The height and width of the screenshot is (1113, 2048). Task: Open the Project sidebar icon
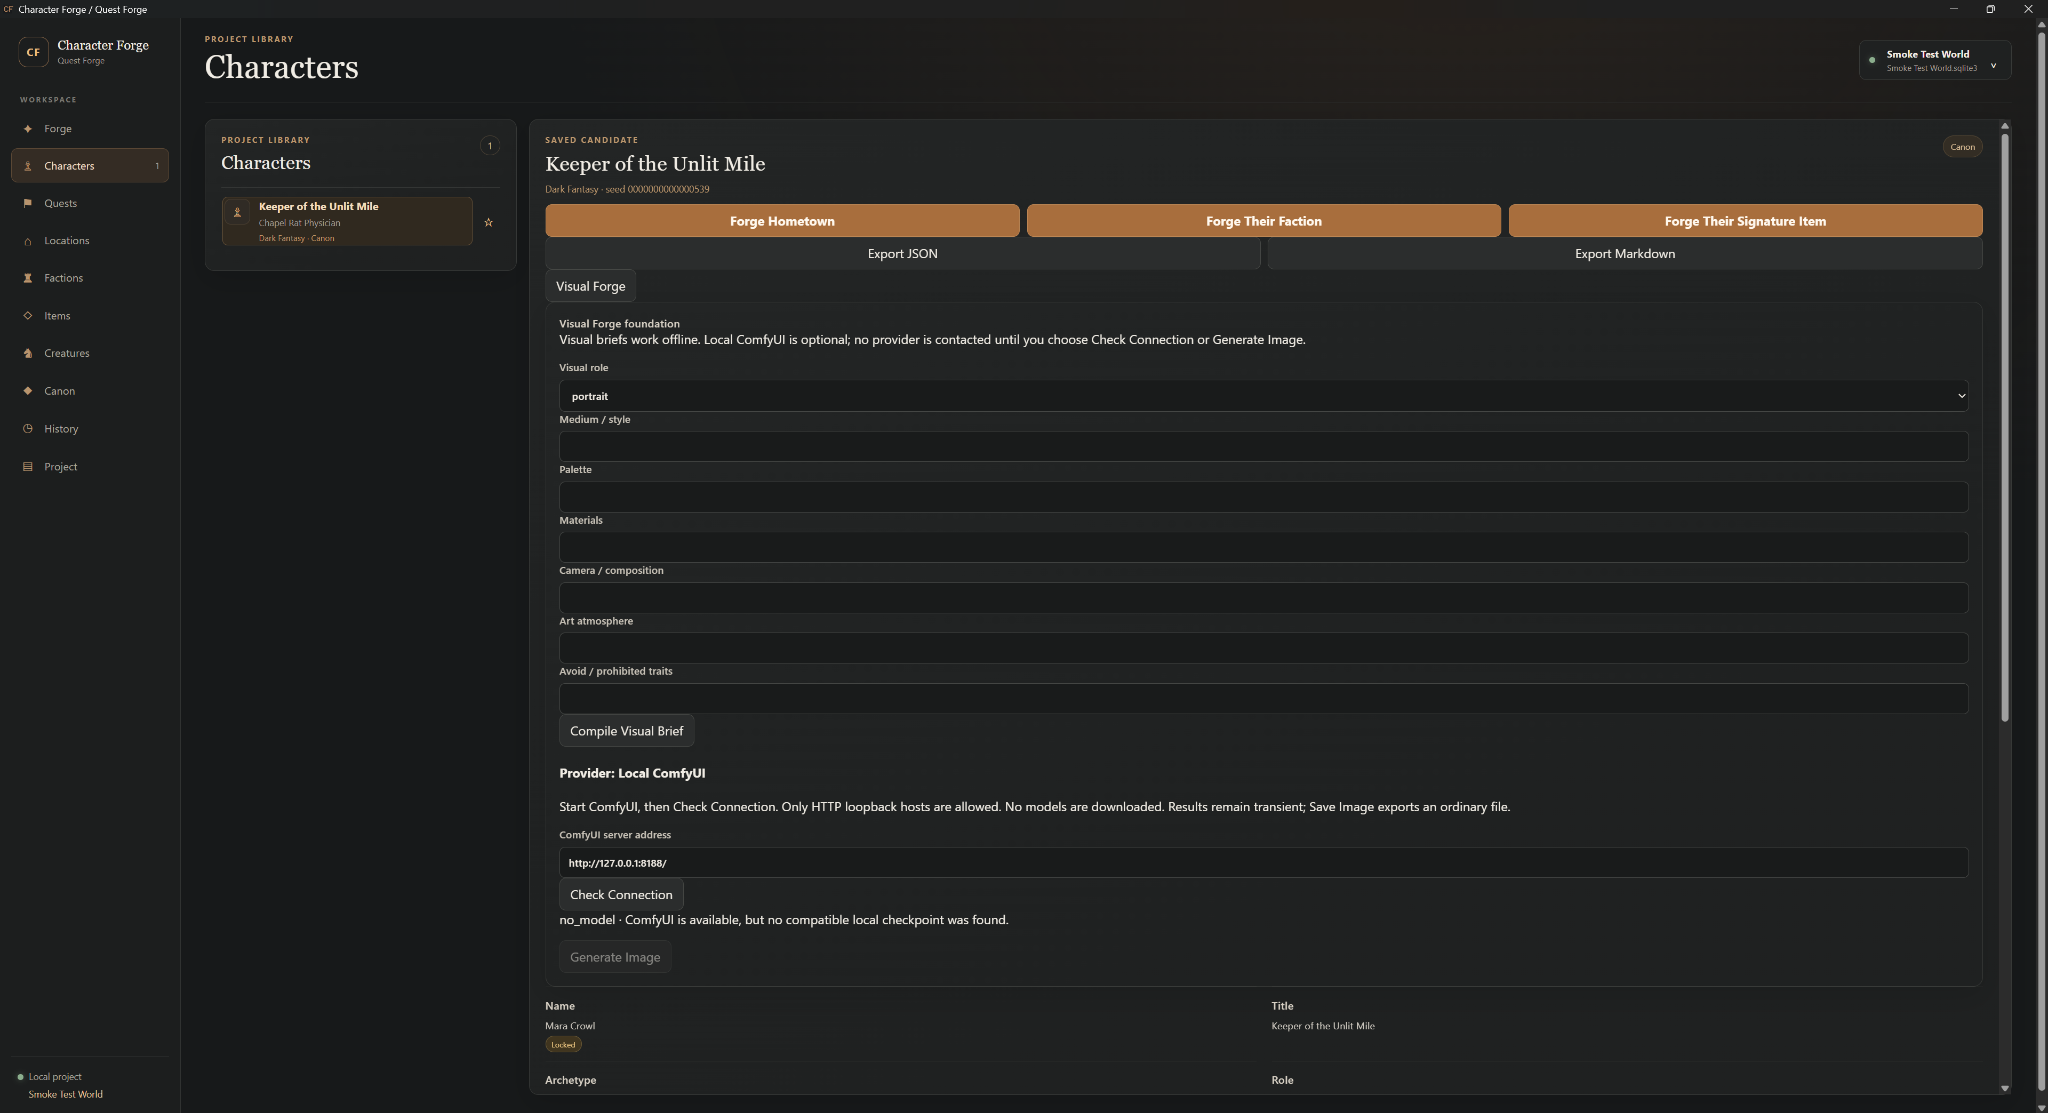click(x=28, y=466)
